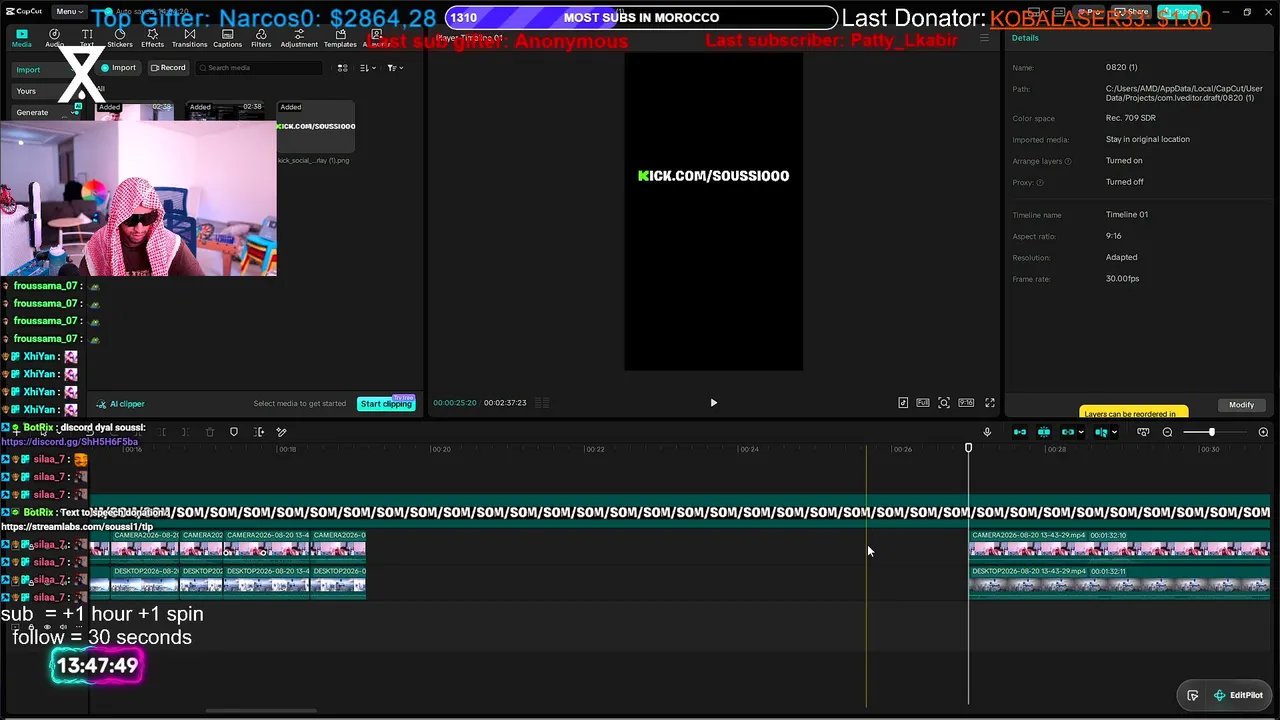Click the Search media field
1280x720 pixels.
coord(259,68)
